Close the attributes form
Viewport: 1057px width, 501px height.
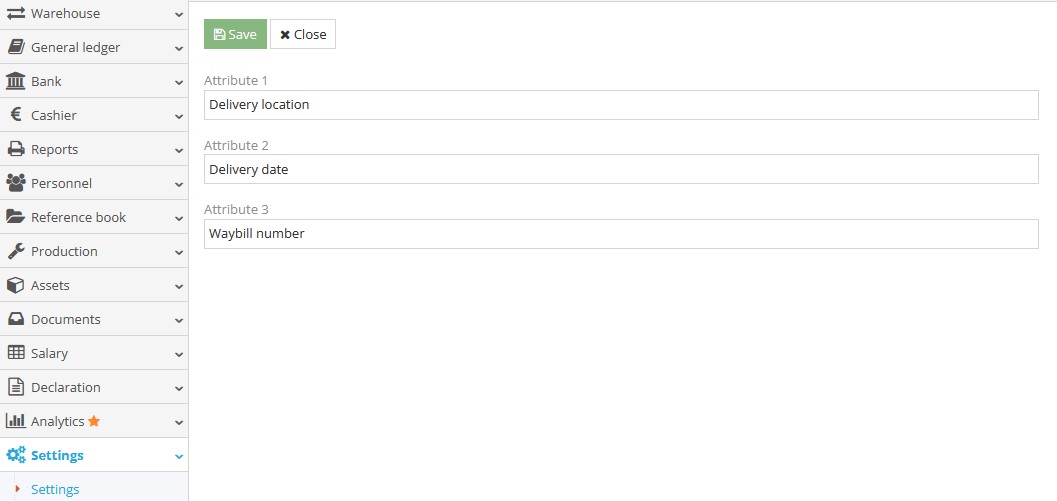click(303, 34)
